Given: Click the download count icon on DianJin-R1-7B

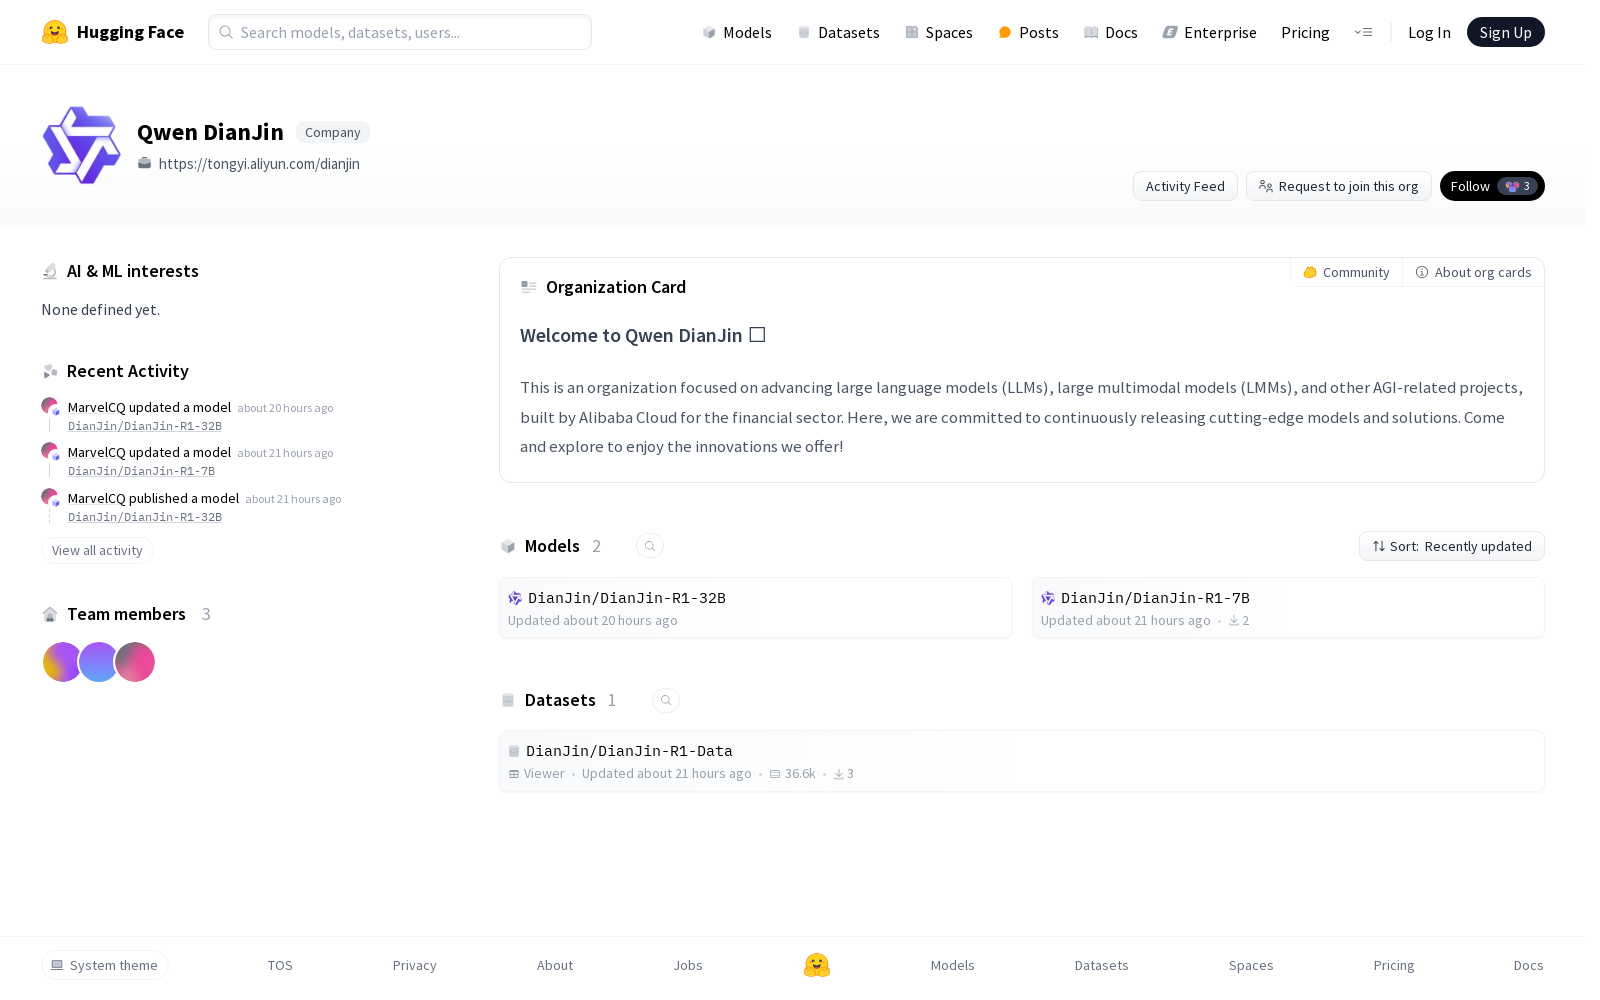Looking at the screenshot, I should coord(1234,621).
